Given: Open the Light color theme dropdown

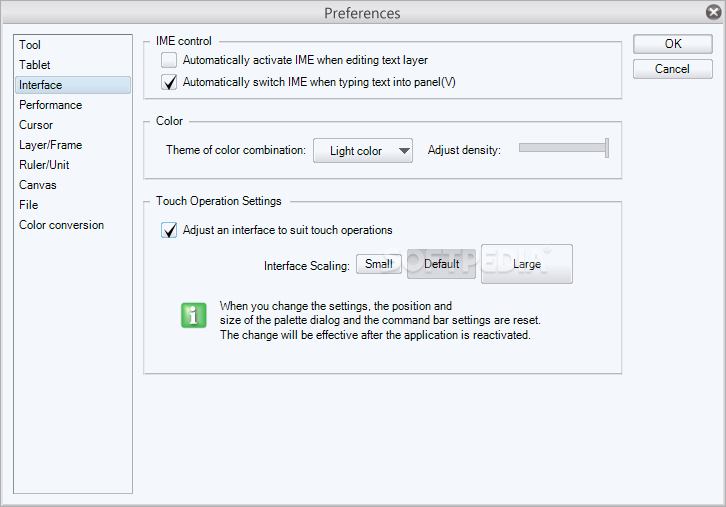Looking at the screenshot, I should point(363,150).
